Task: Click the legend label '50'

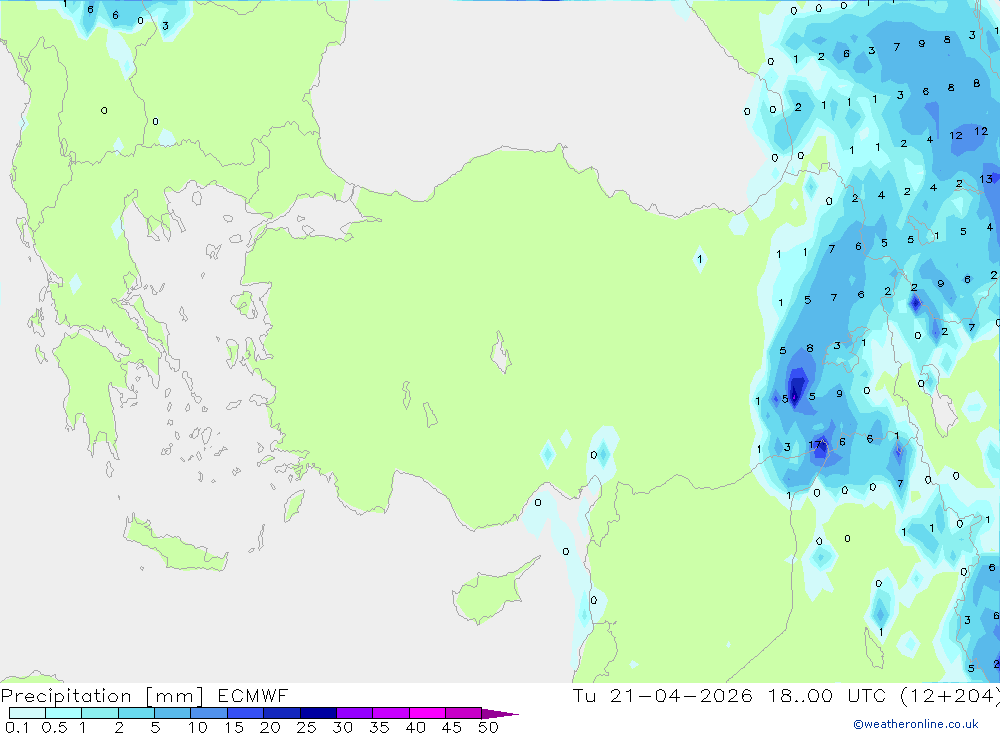Action: coord(488,727)
